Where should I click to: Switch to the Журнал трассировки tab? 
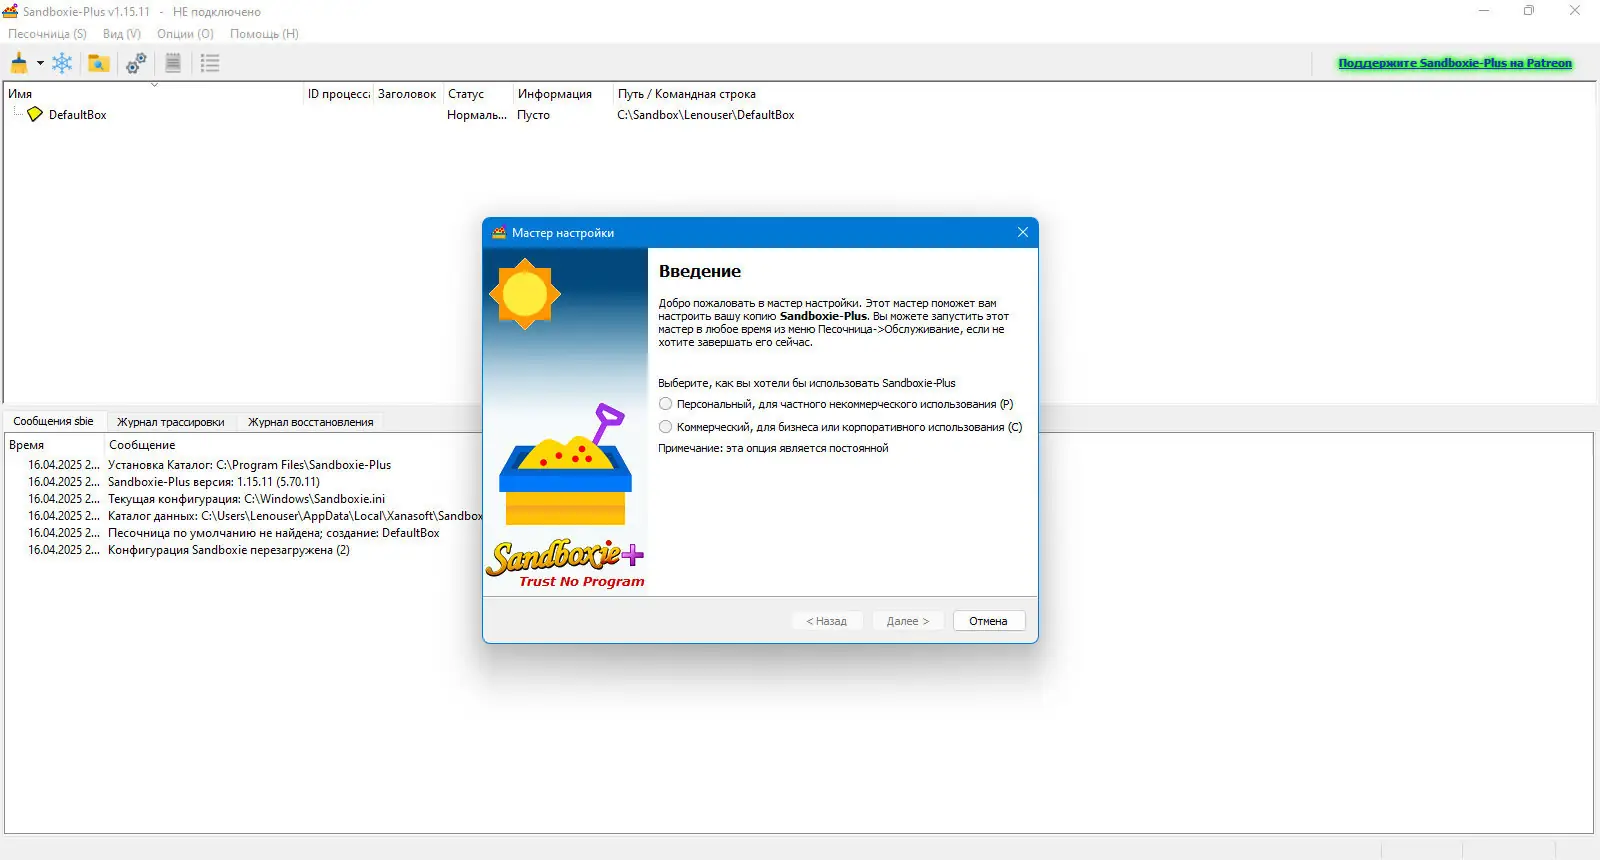[x=170, y=422]
